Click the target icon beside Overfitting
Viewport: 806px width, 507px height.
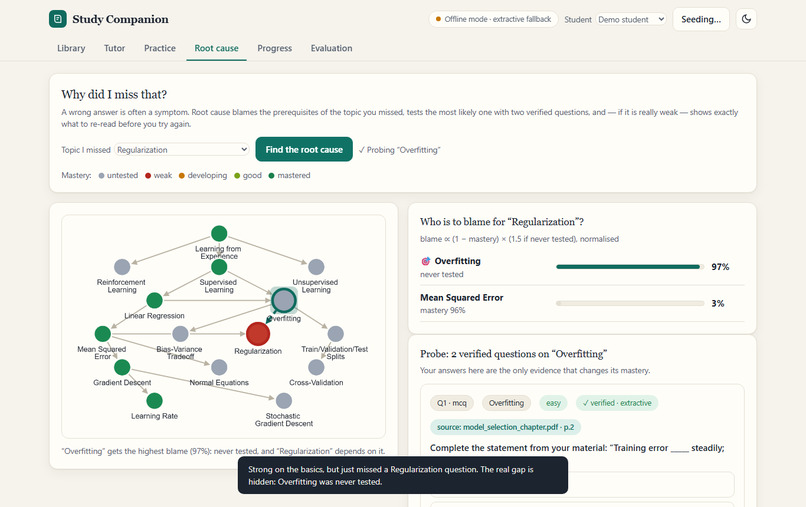pyautogui.click(x=426, y=261)
